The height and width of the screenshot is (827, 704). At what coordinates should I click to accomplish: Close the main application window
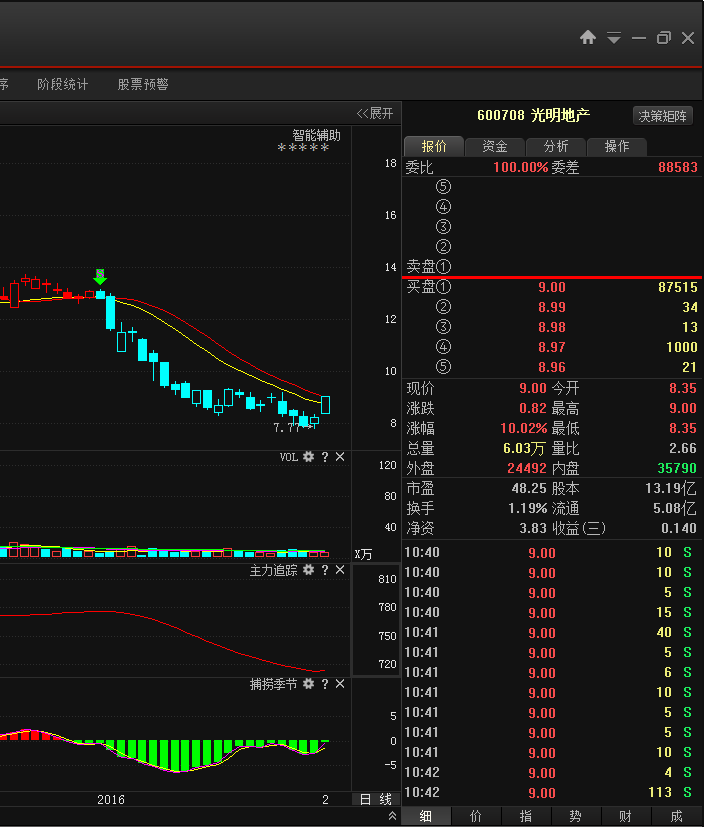(x=688, y=38)
